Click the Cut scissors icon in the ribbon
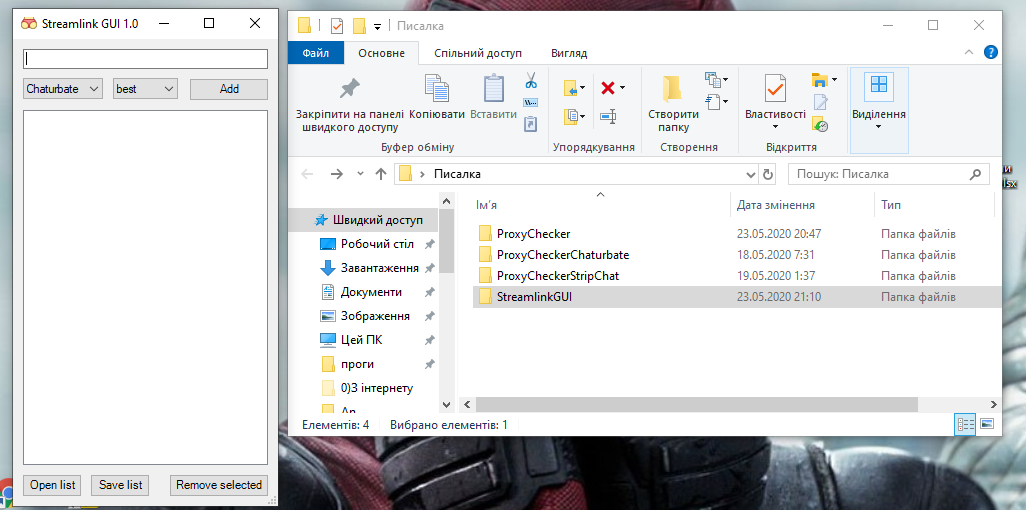 (531, 80)
